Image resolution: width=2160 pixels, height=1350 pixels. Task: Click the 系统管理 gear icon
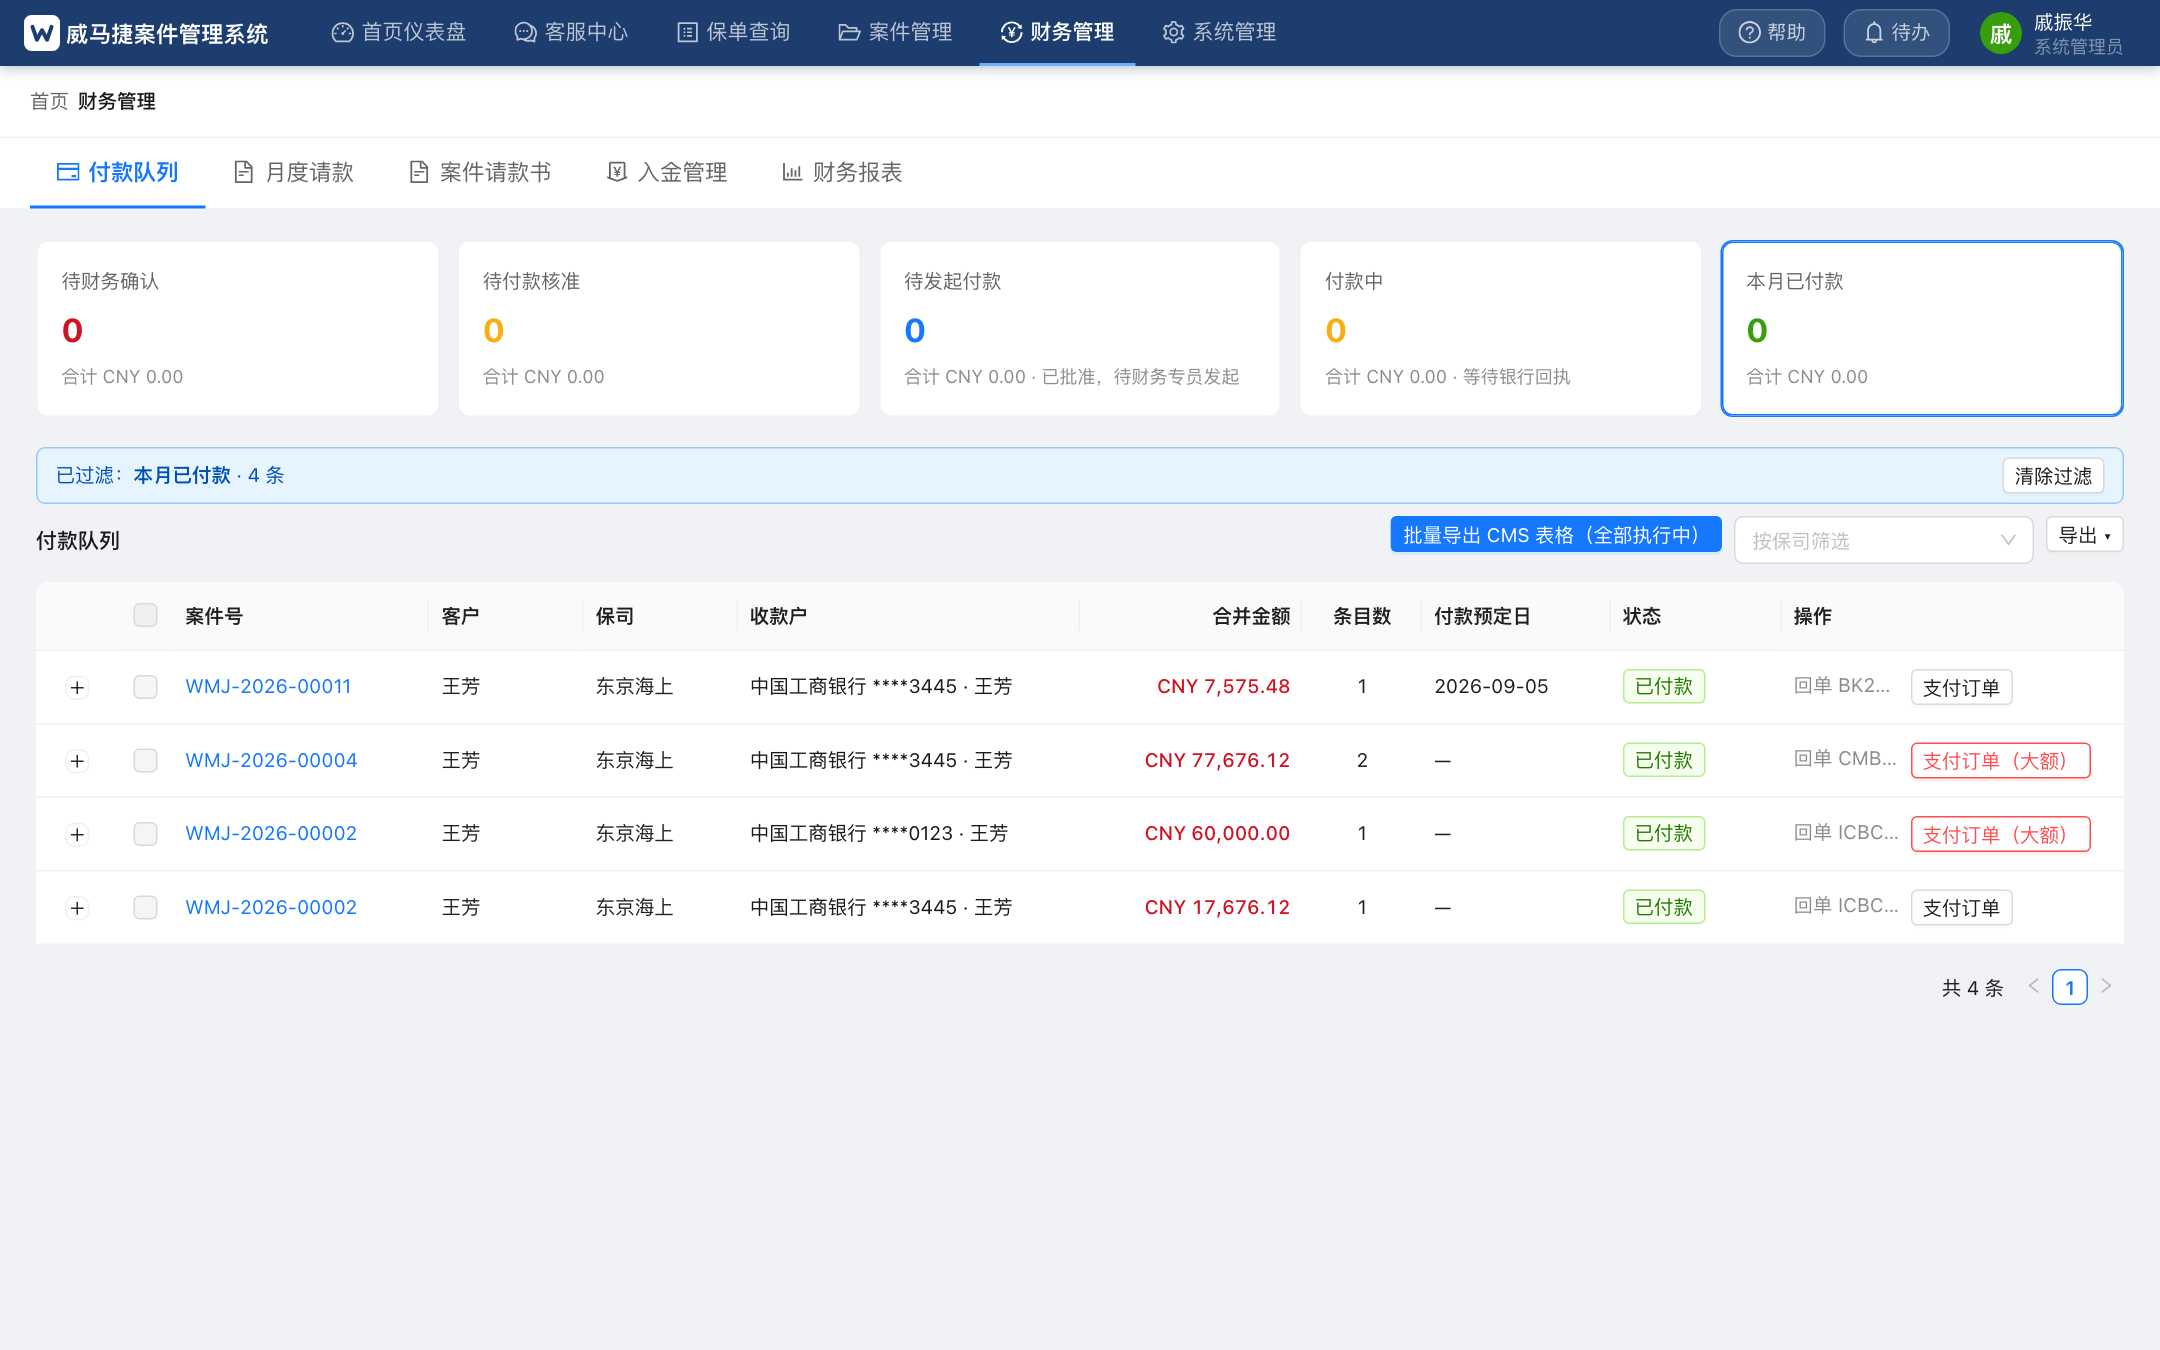pos(1174,33)
